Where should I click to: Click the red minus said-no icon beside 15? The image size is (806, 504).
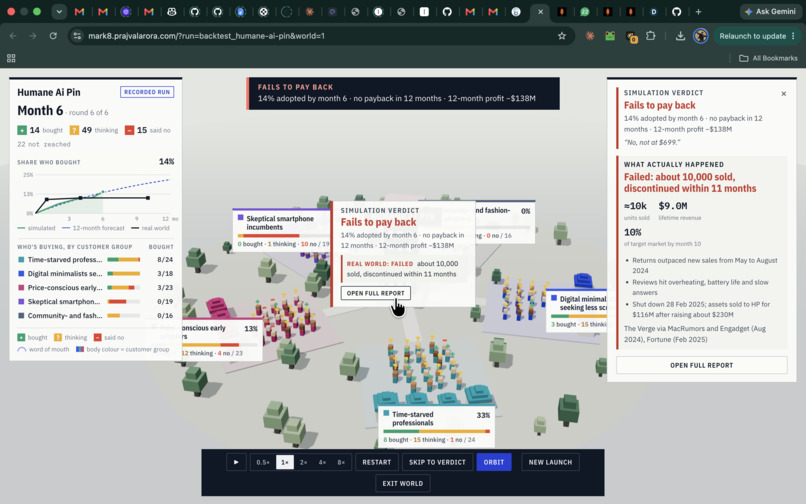(130, 130)
